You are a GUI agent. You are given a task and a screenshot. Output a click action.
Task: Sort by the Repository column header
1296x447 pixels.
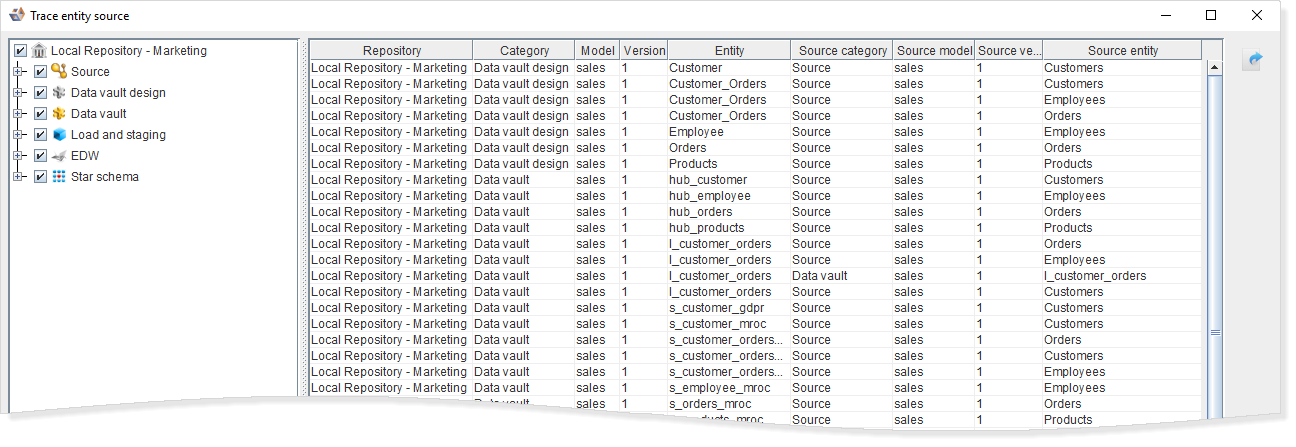391,51
